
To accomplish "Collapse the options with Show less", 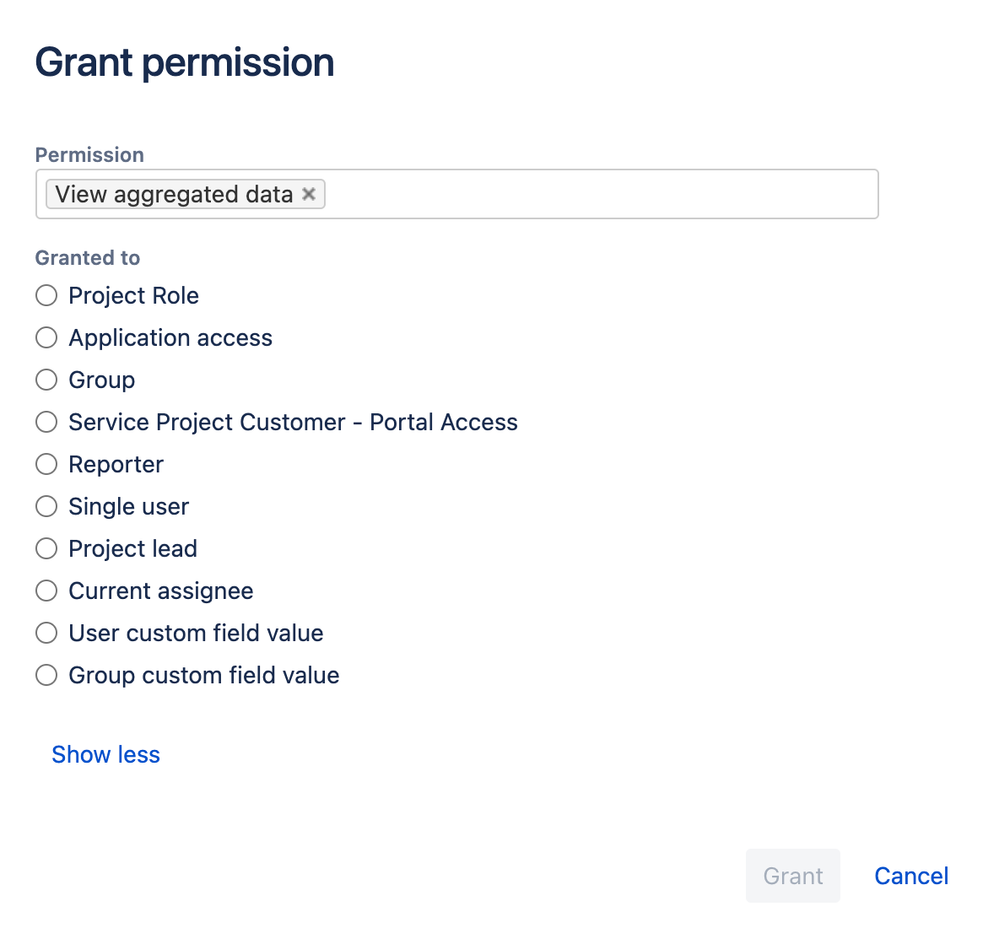I will 106,755.
